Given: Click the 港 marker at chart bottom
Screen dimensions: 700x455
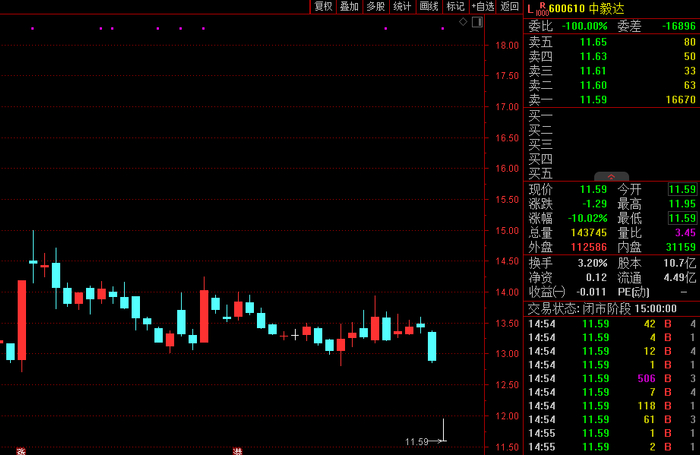Looking at the screenshot, I should pyautogui.click(x=237, y=451).
